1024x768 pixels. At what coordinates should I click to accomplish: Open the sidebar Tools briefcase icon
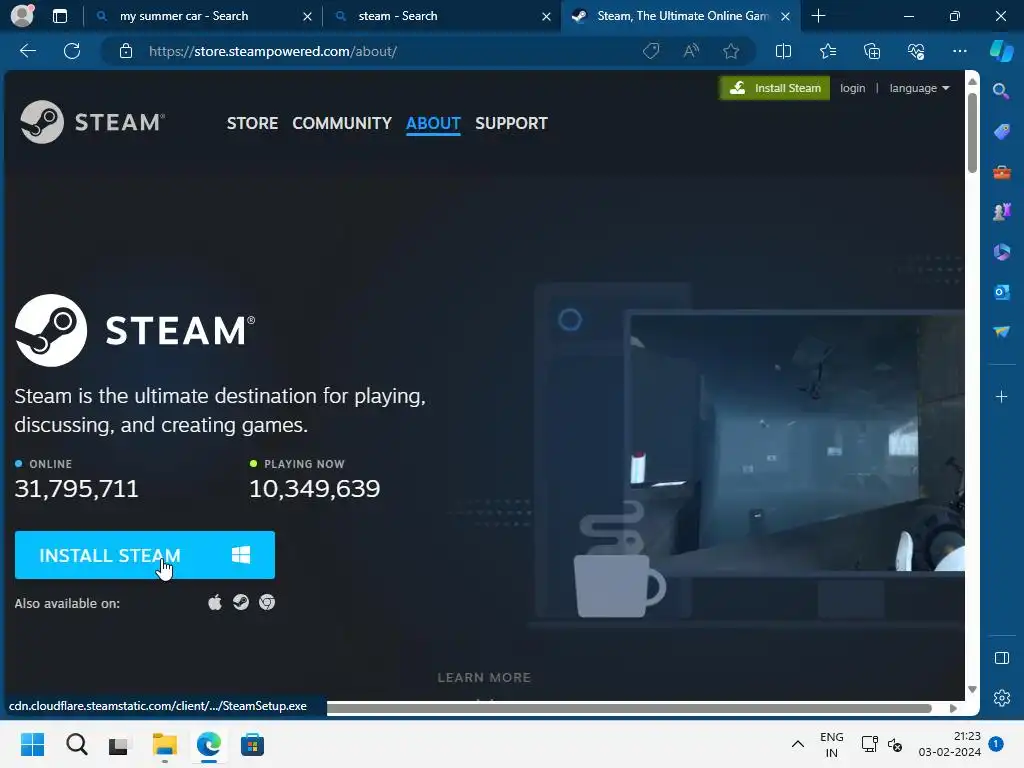(x=1001, y=172)
